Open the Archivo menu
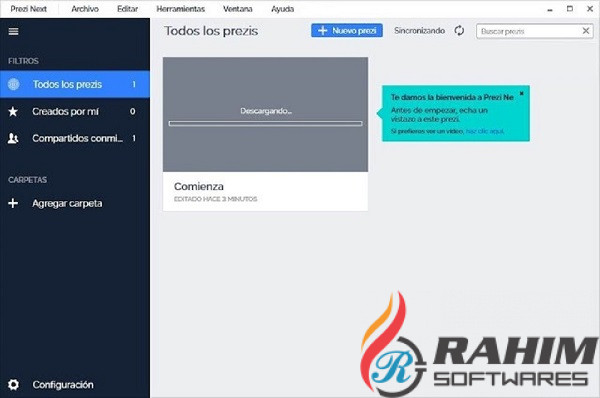Screen dimensions: 600x398 click(x=85, y=9)
